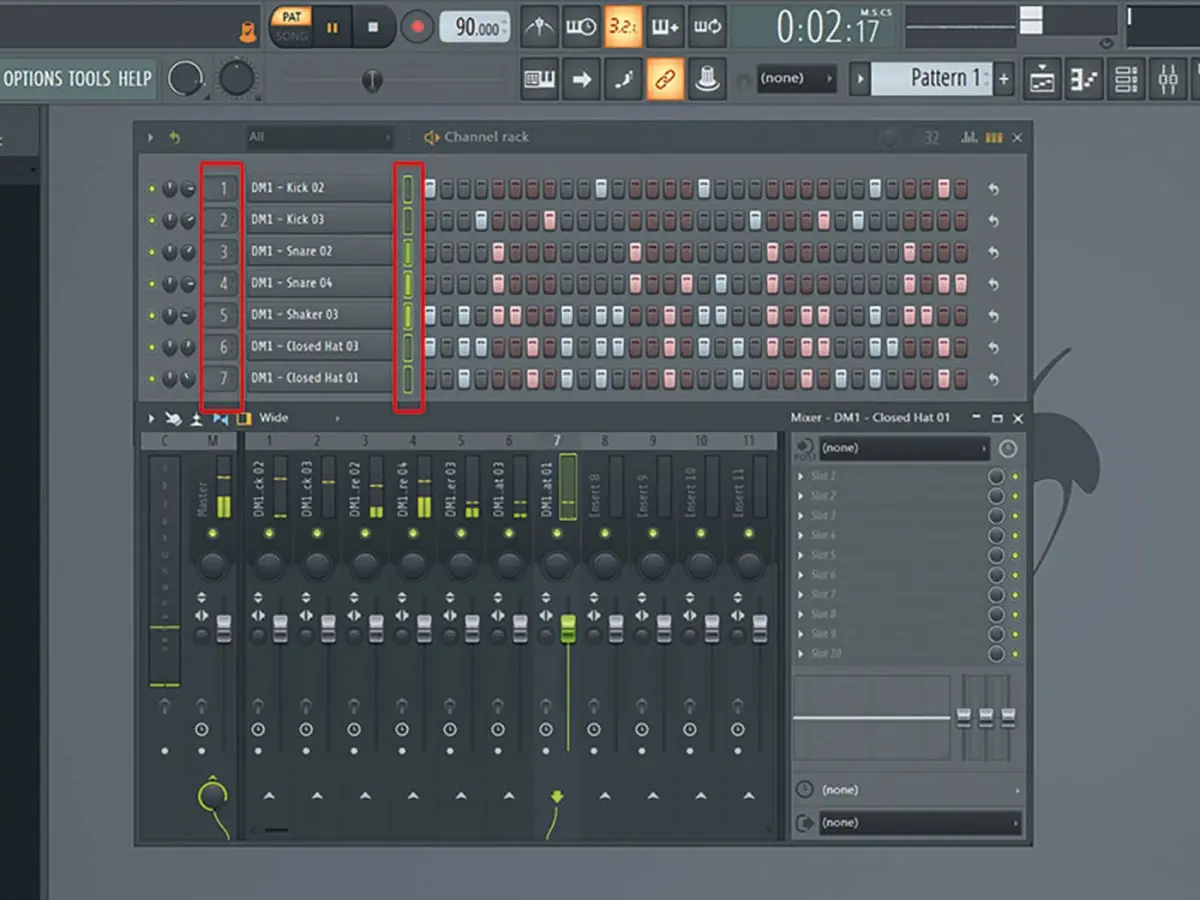
Task: Toggle first step of DM1 - Kick 02
Action: [430, 188]
